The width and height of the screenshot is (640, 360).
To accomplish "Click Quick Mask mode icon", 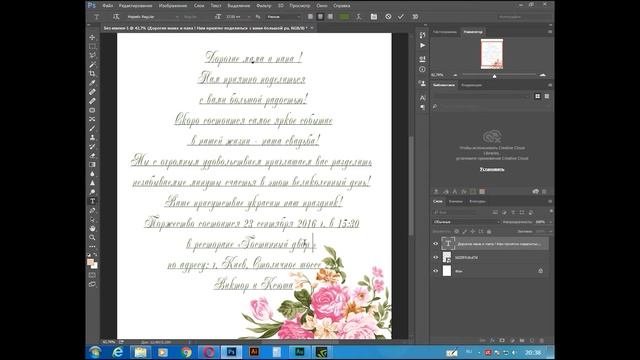I will (92, 275).
